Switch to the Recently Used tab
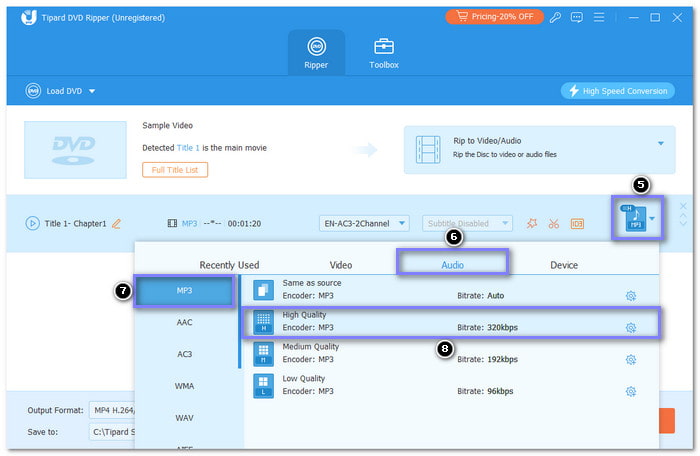Image resolution: width=700 pixels, height=456 pixels. (x=229, y=265)
